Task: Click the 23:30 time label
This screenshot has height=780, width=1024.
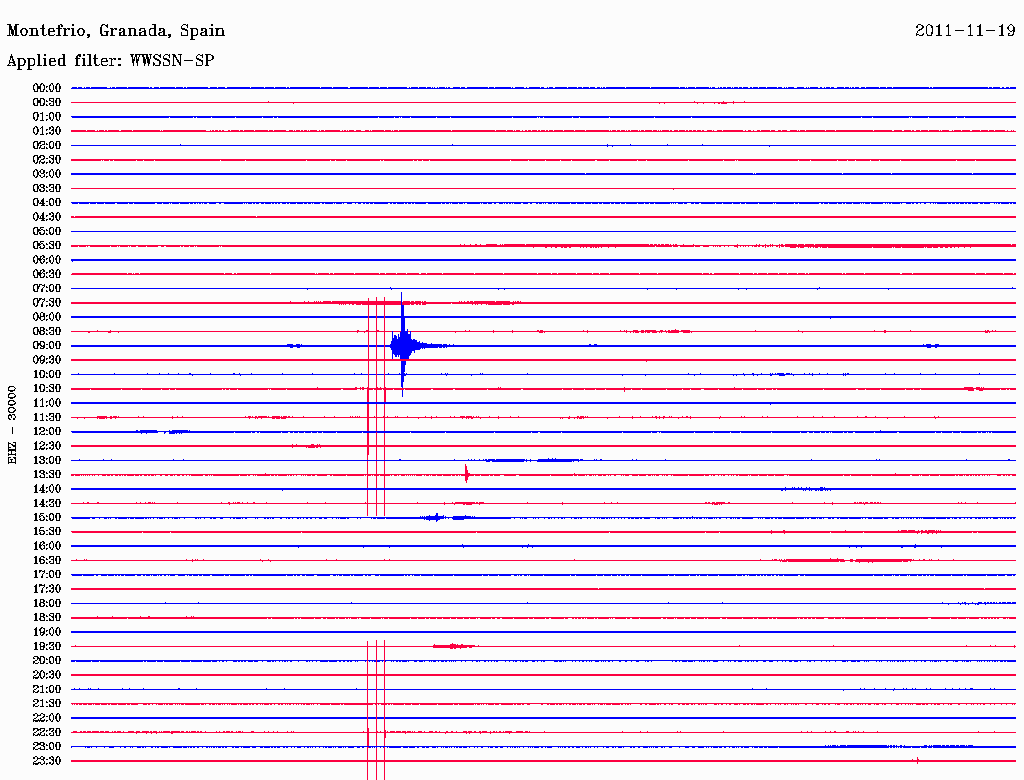Action: point(47,760)
